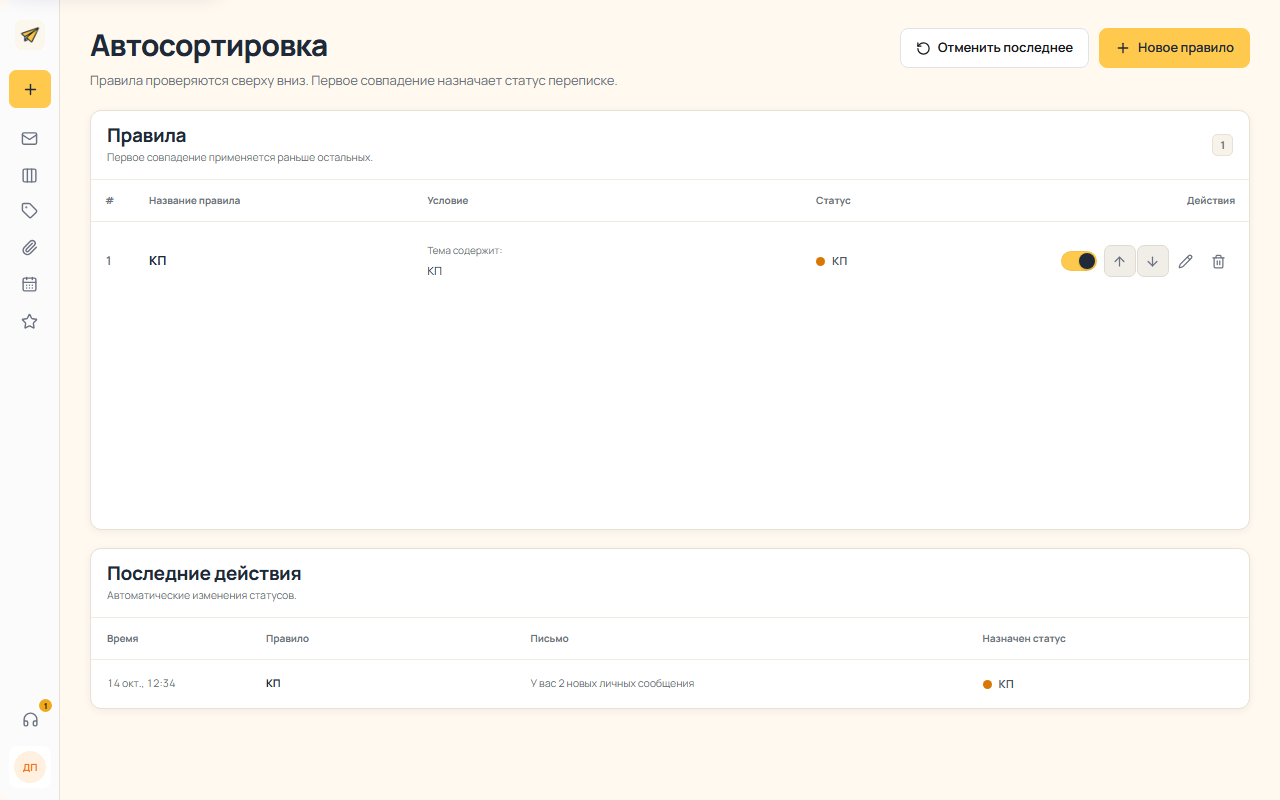Move the КП rule down
This screenshot has width=1280, height=800.
pos(1153,261)
